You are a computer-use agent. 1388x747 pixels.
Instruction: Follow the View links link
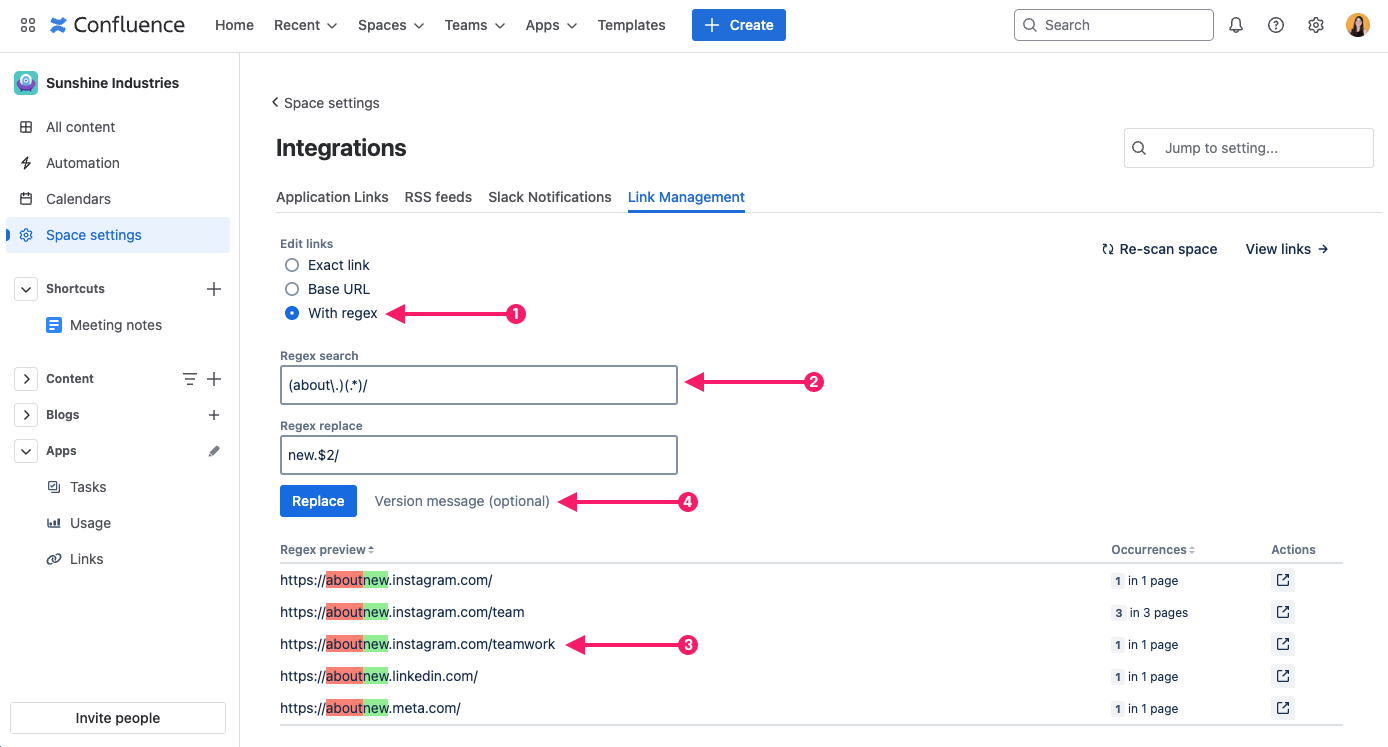pos(1286,249)
